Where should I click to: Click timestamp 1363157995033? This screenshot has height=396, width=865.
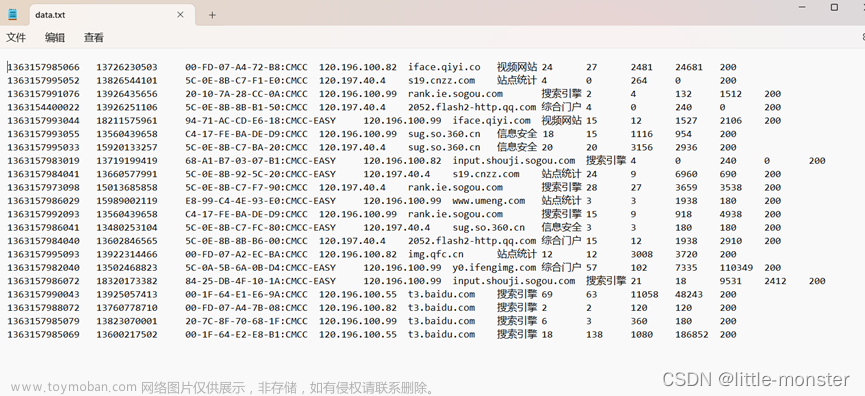click(x=44, y=147)
